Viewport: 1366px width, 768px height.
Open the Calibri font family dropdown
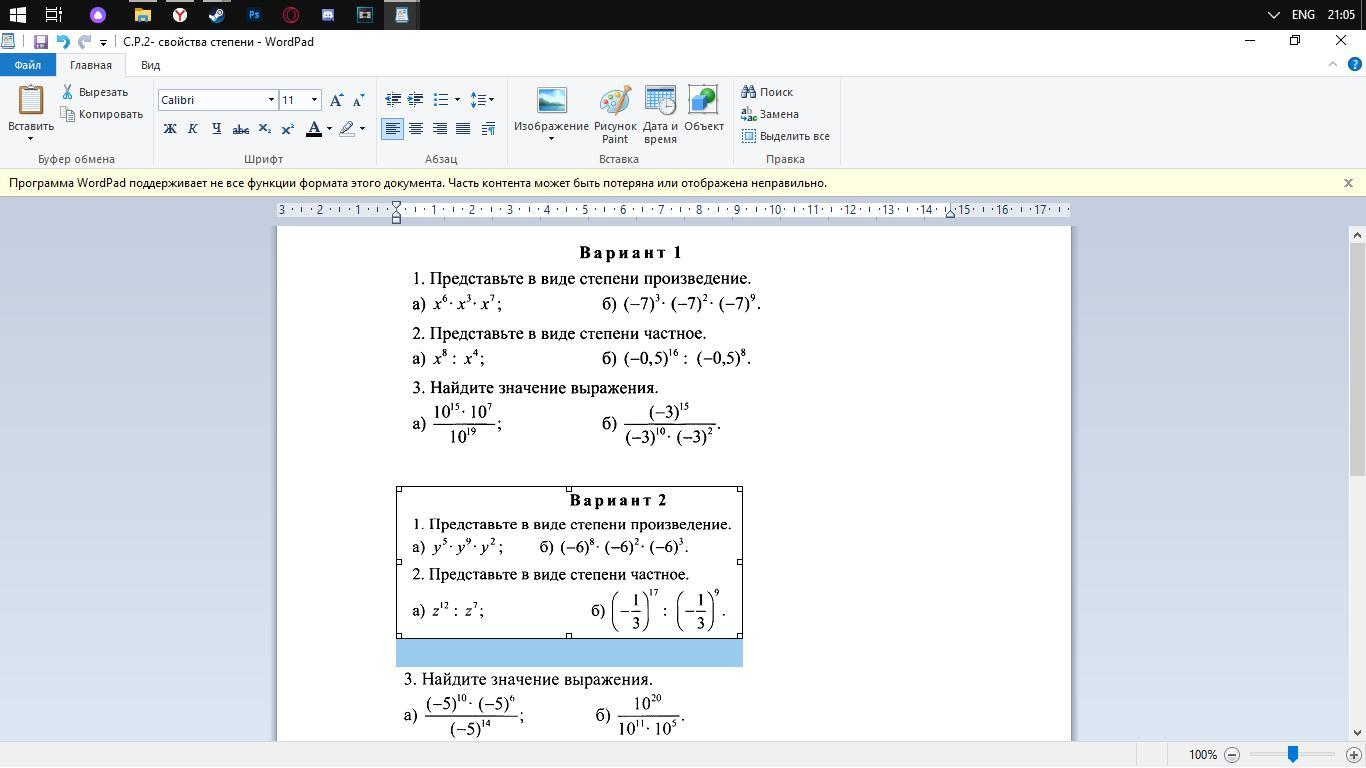point(271,100)
